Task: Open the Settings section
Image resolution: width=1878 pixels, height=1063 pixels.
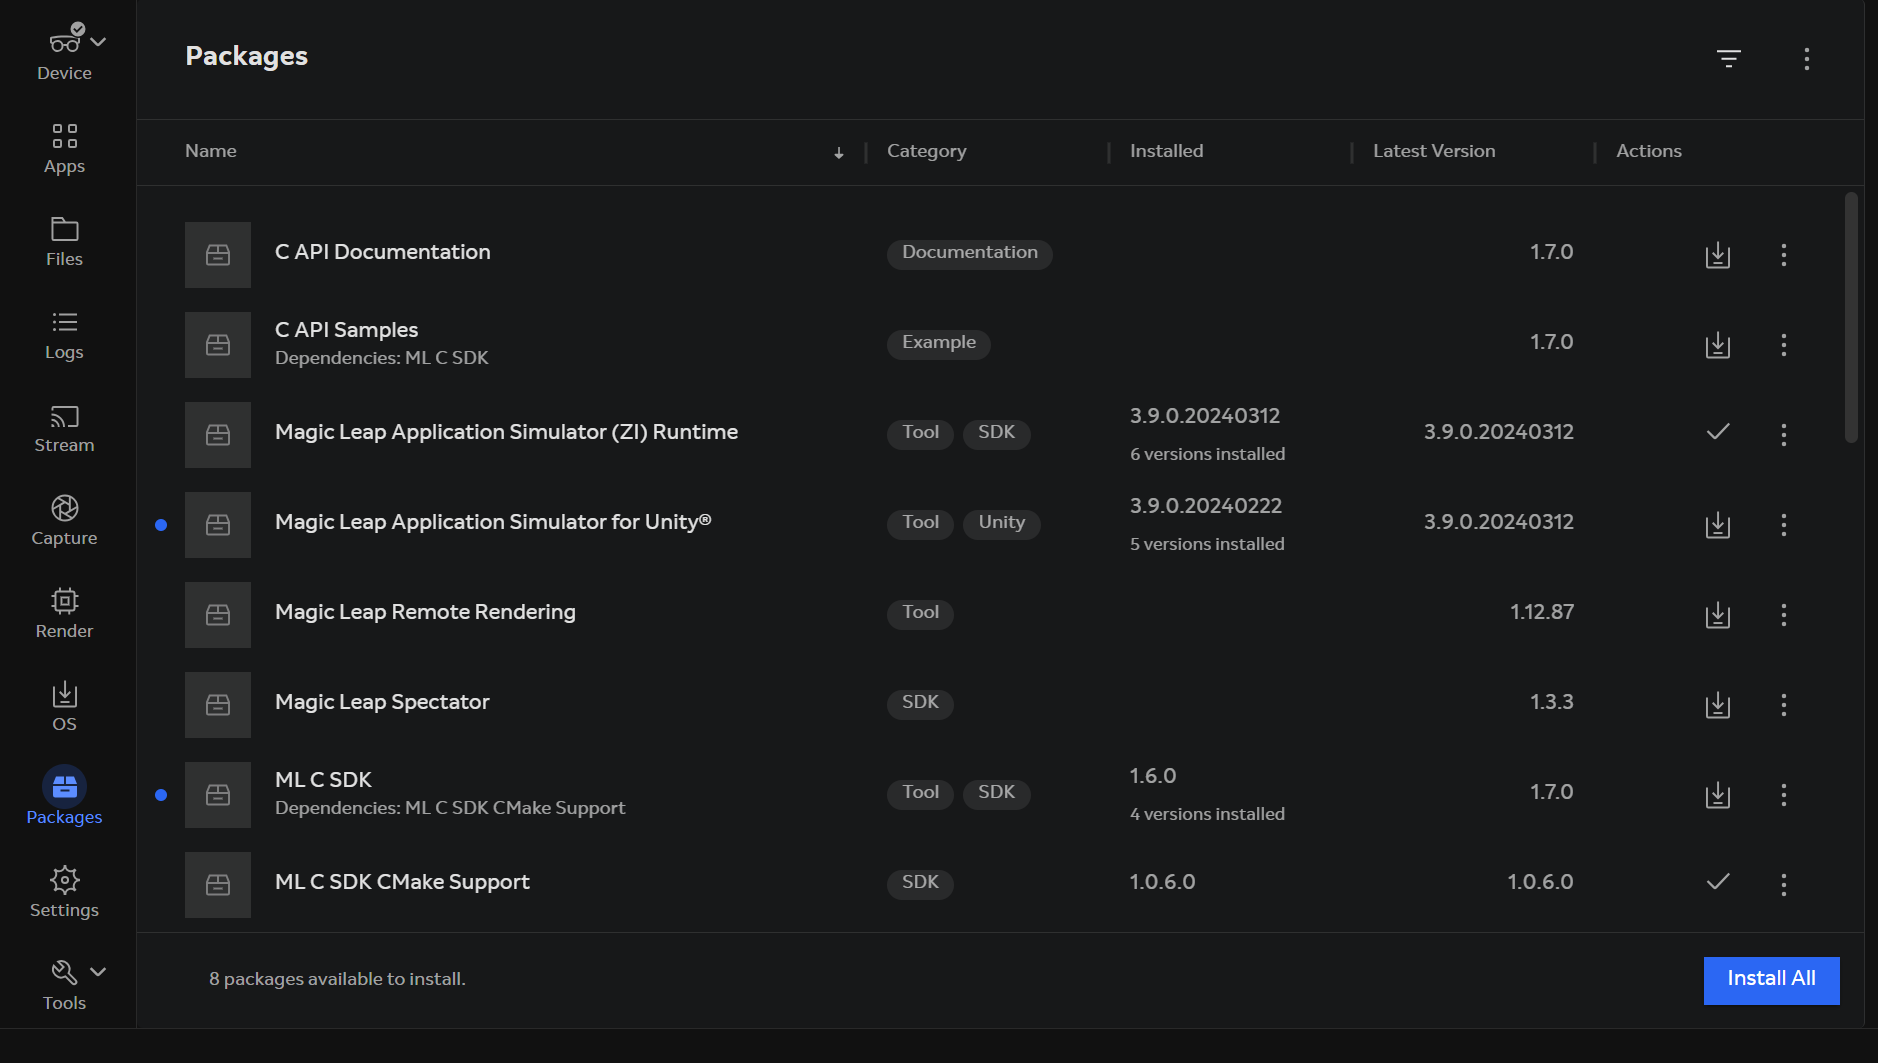Action: point(64,892)
